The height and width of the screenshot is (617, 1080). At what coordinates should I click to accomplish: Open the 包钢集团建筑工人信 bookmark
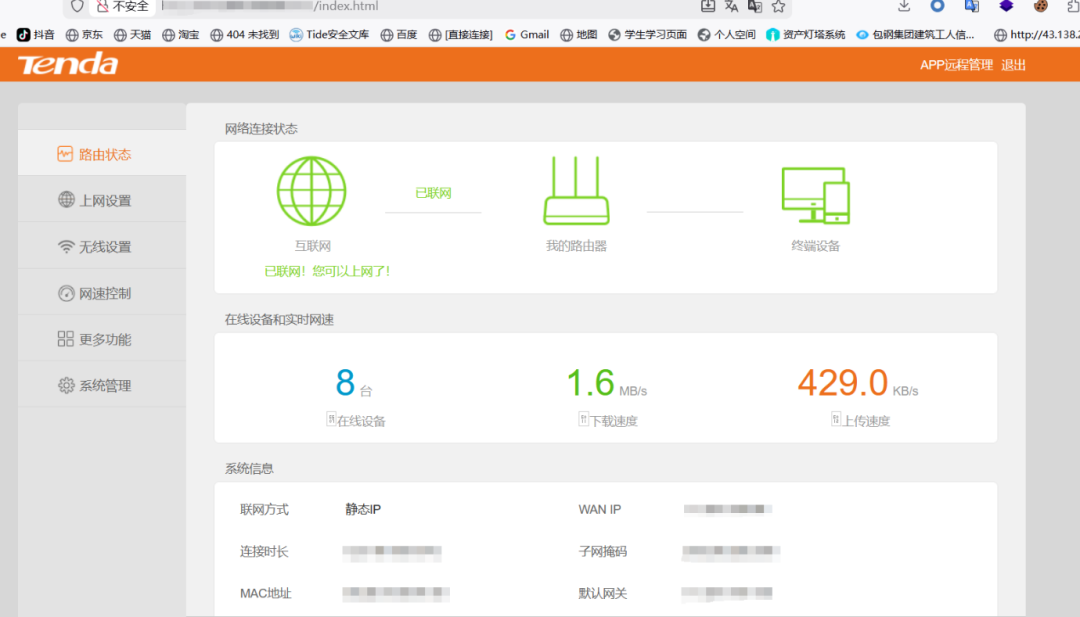[915, 34]
